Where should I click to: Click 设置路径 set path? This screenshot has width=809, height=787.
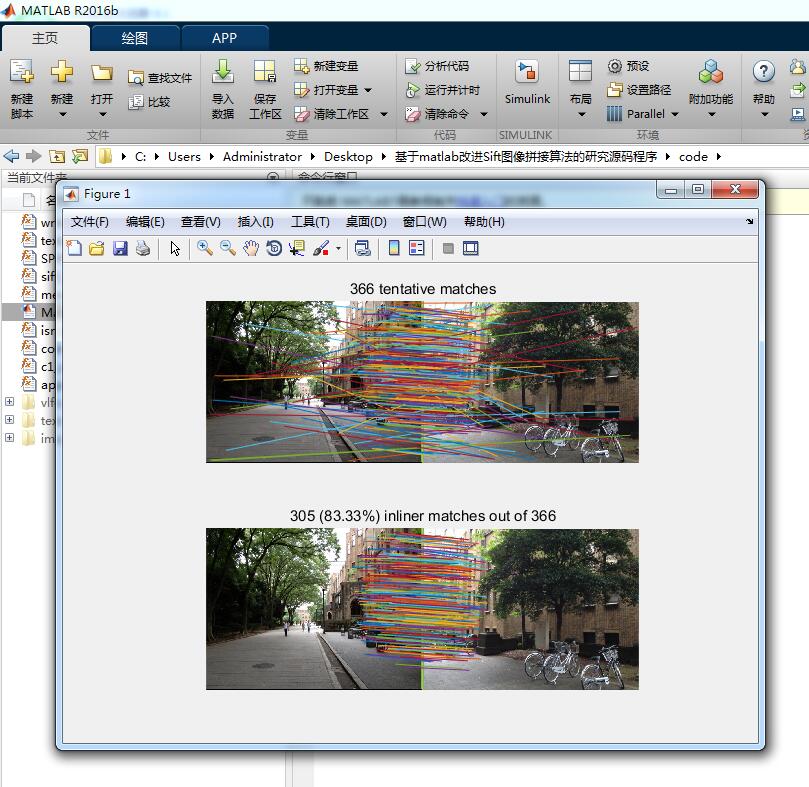[x=639, y=90]
